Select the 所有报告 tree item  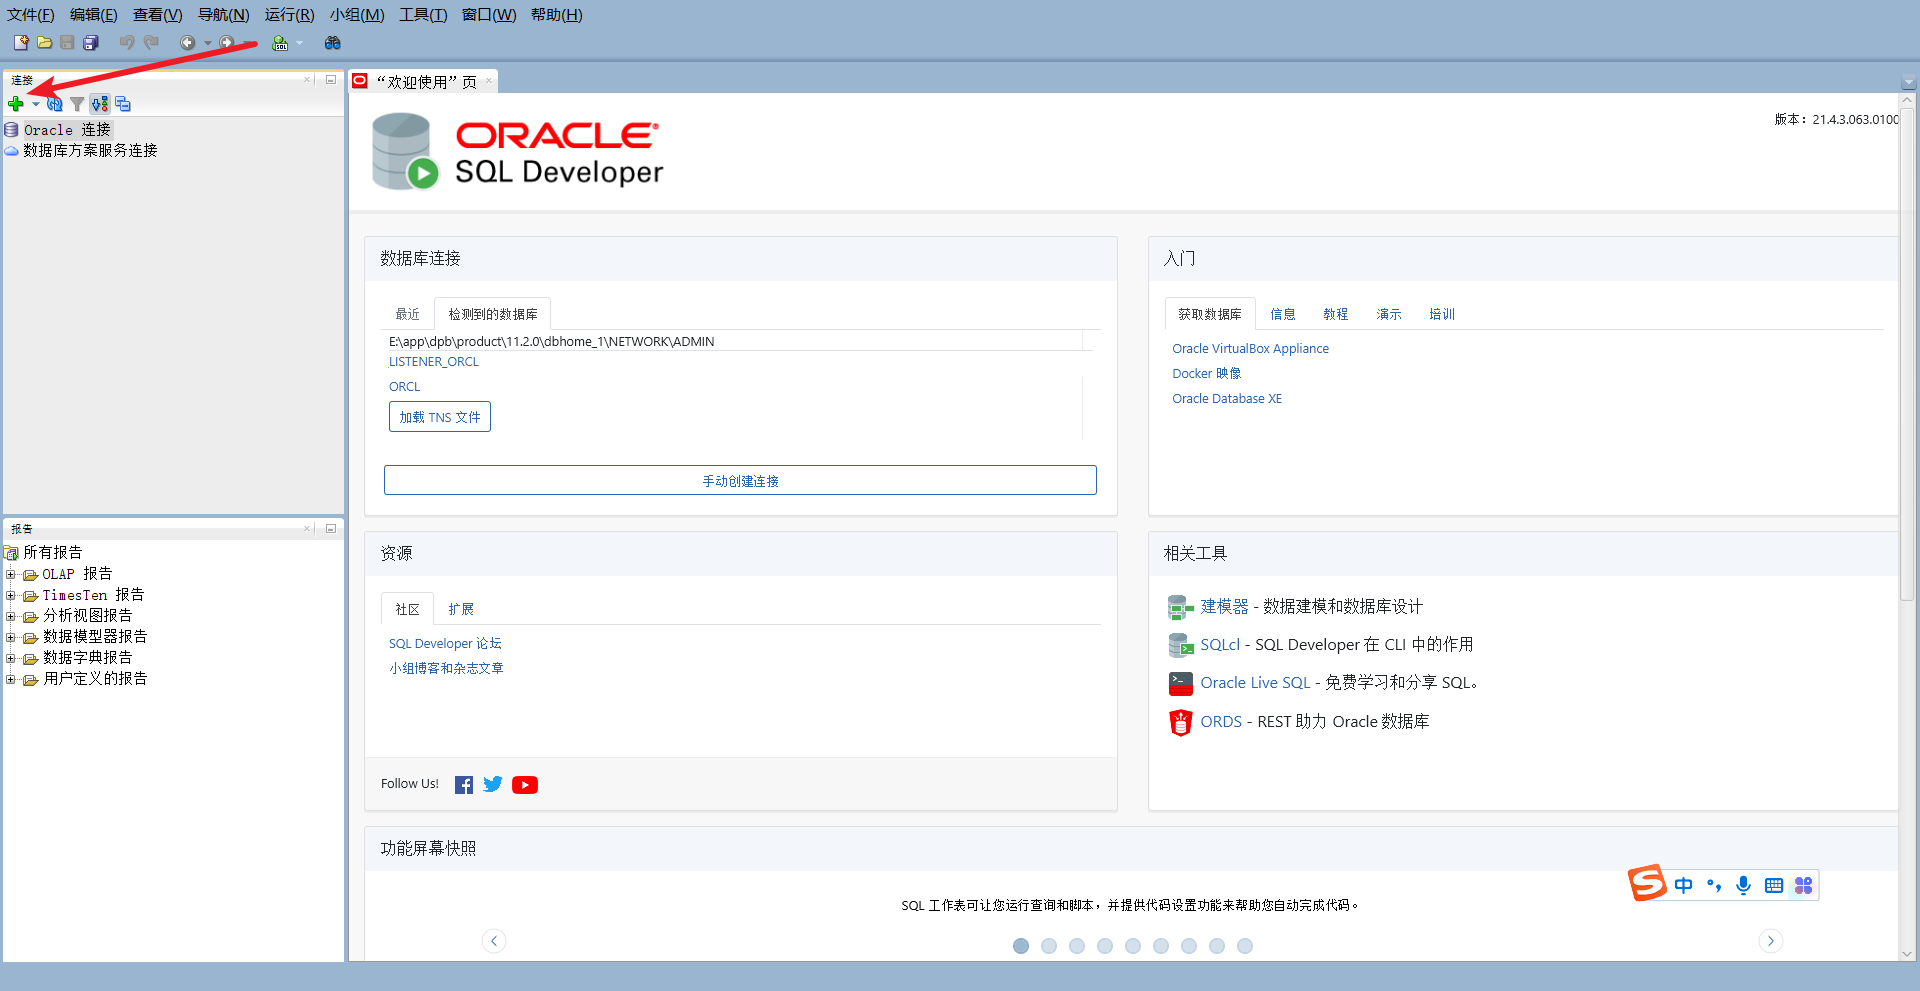53,553
